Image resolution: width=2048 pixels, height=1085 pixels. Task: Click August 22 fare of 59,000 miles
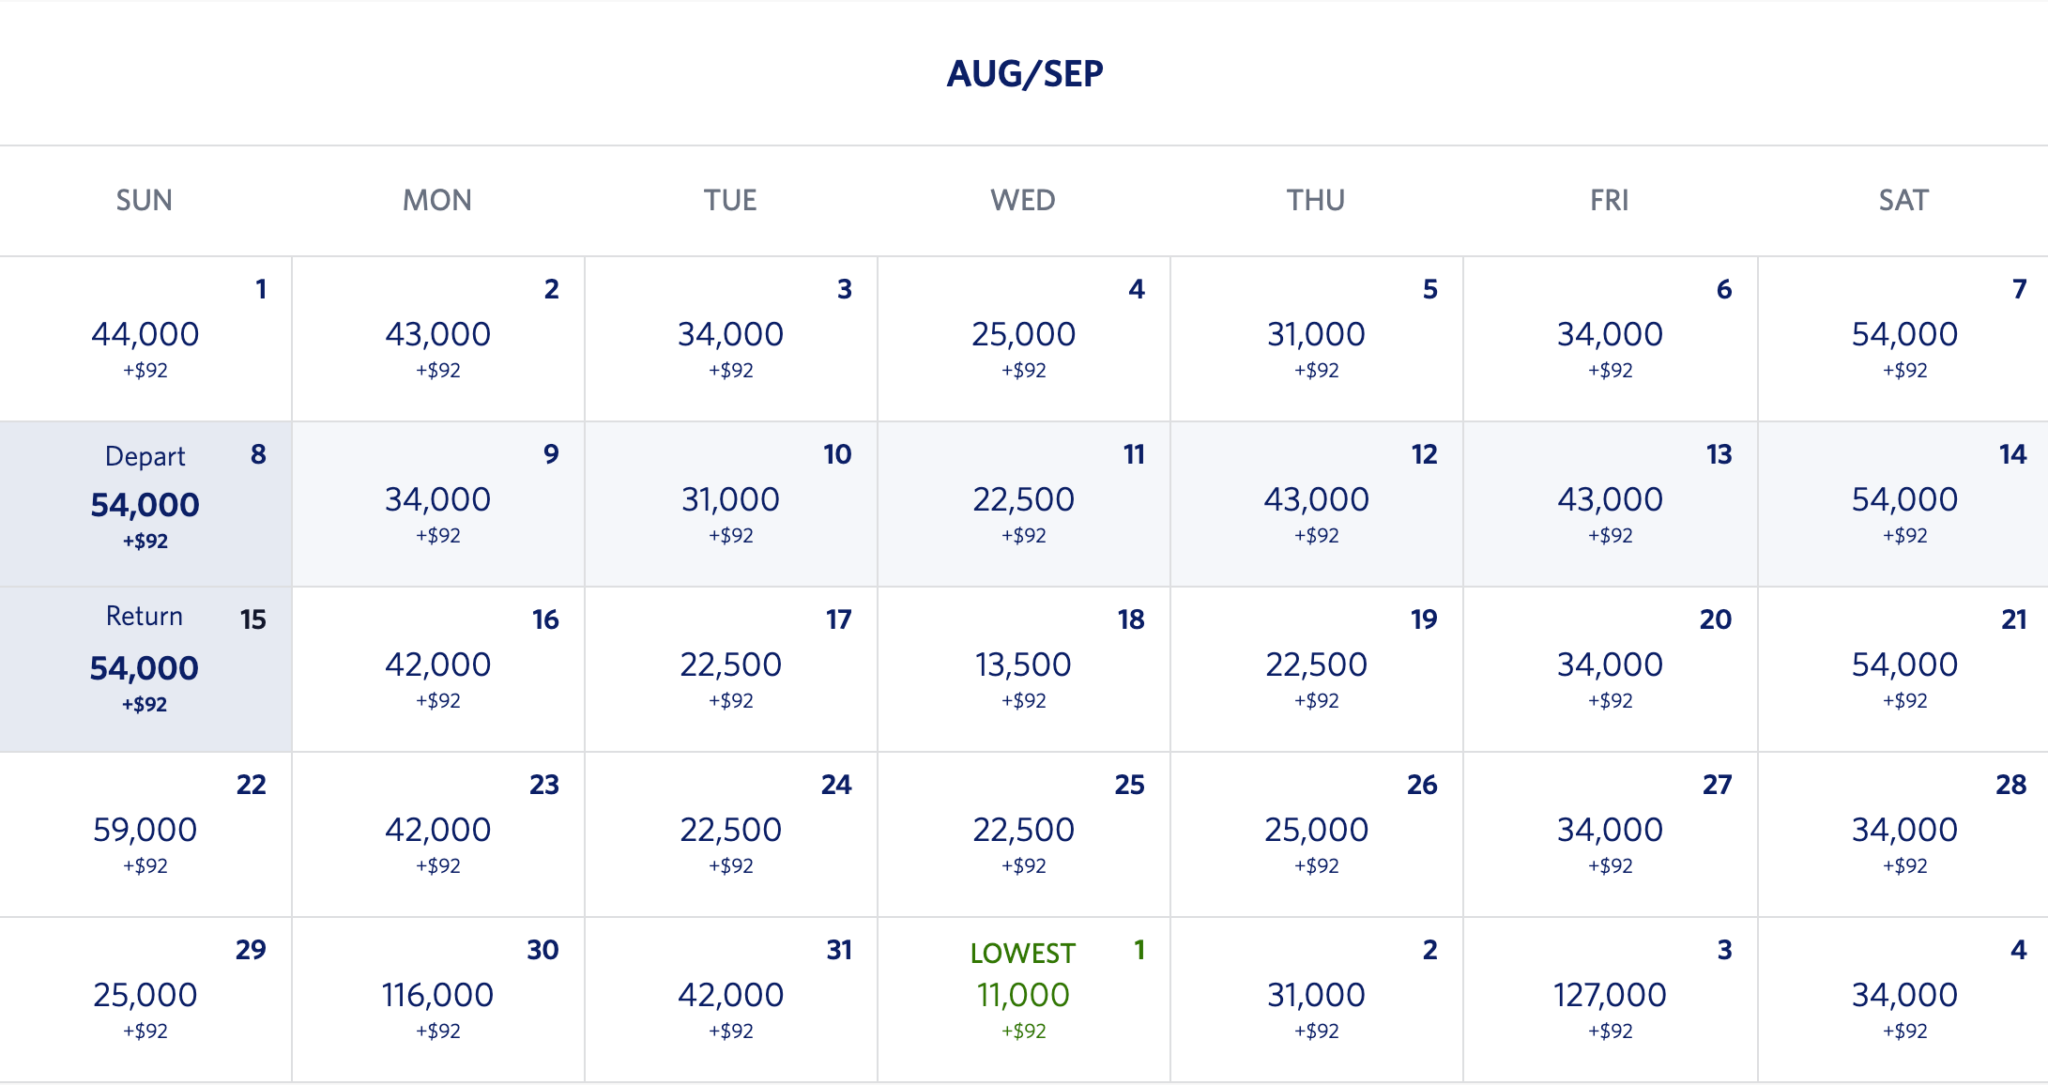pyautogui.click(x=145, y=831)
